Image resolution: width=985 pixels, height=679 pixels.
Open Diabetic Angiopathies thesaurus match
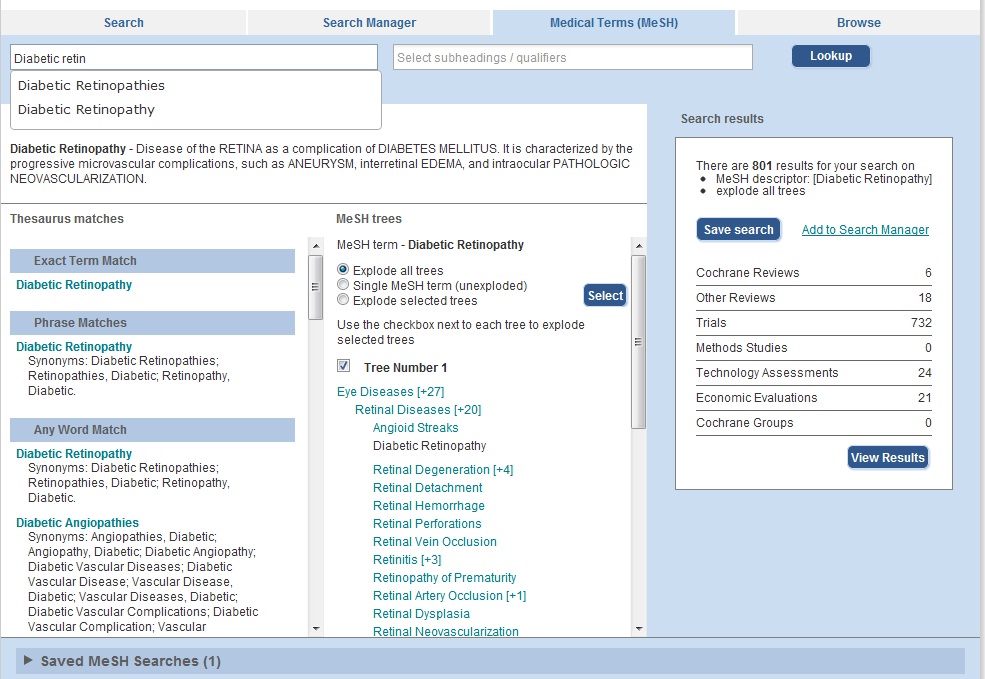[x=77, y=523]
